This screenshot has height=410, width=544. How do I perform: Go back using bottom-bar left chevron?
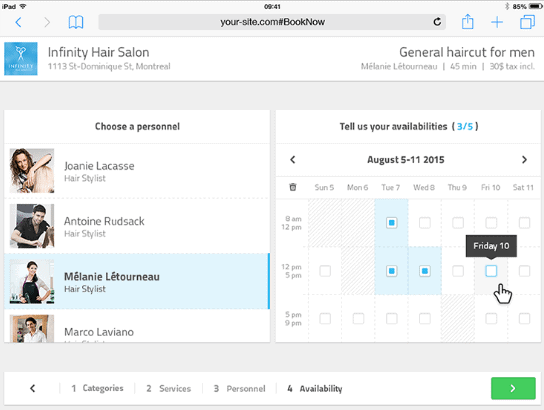33,388
